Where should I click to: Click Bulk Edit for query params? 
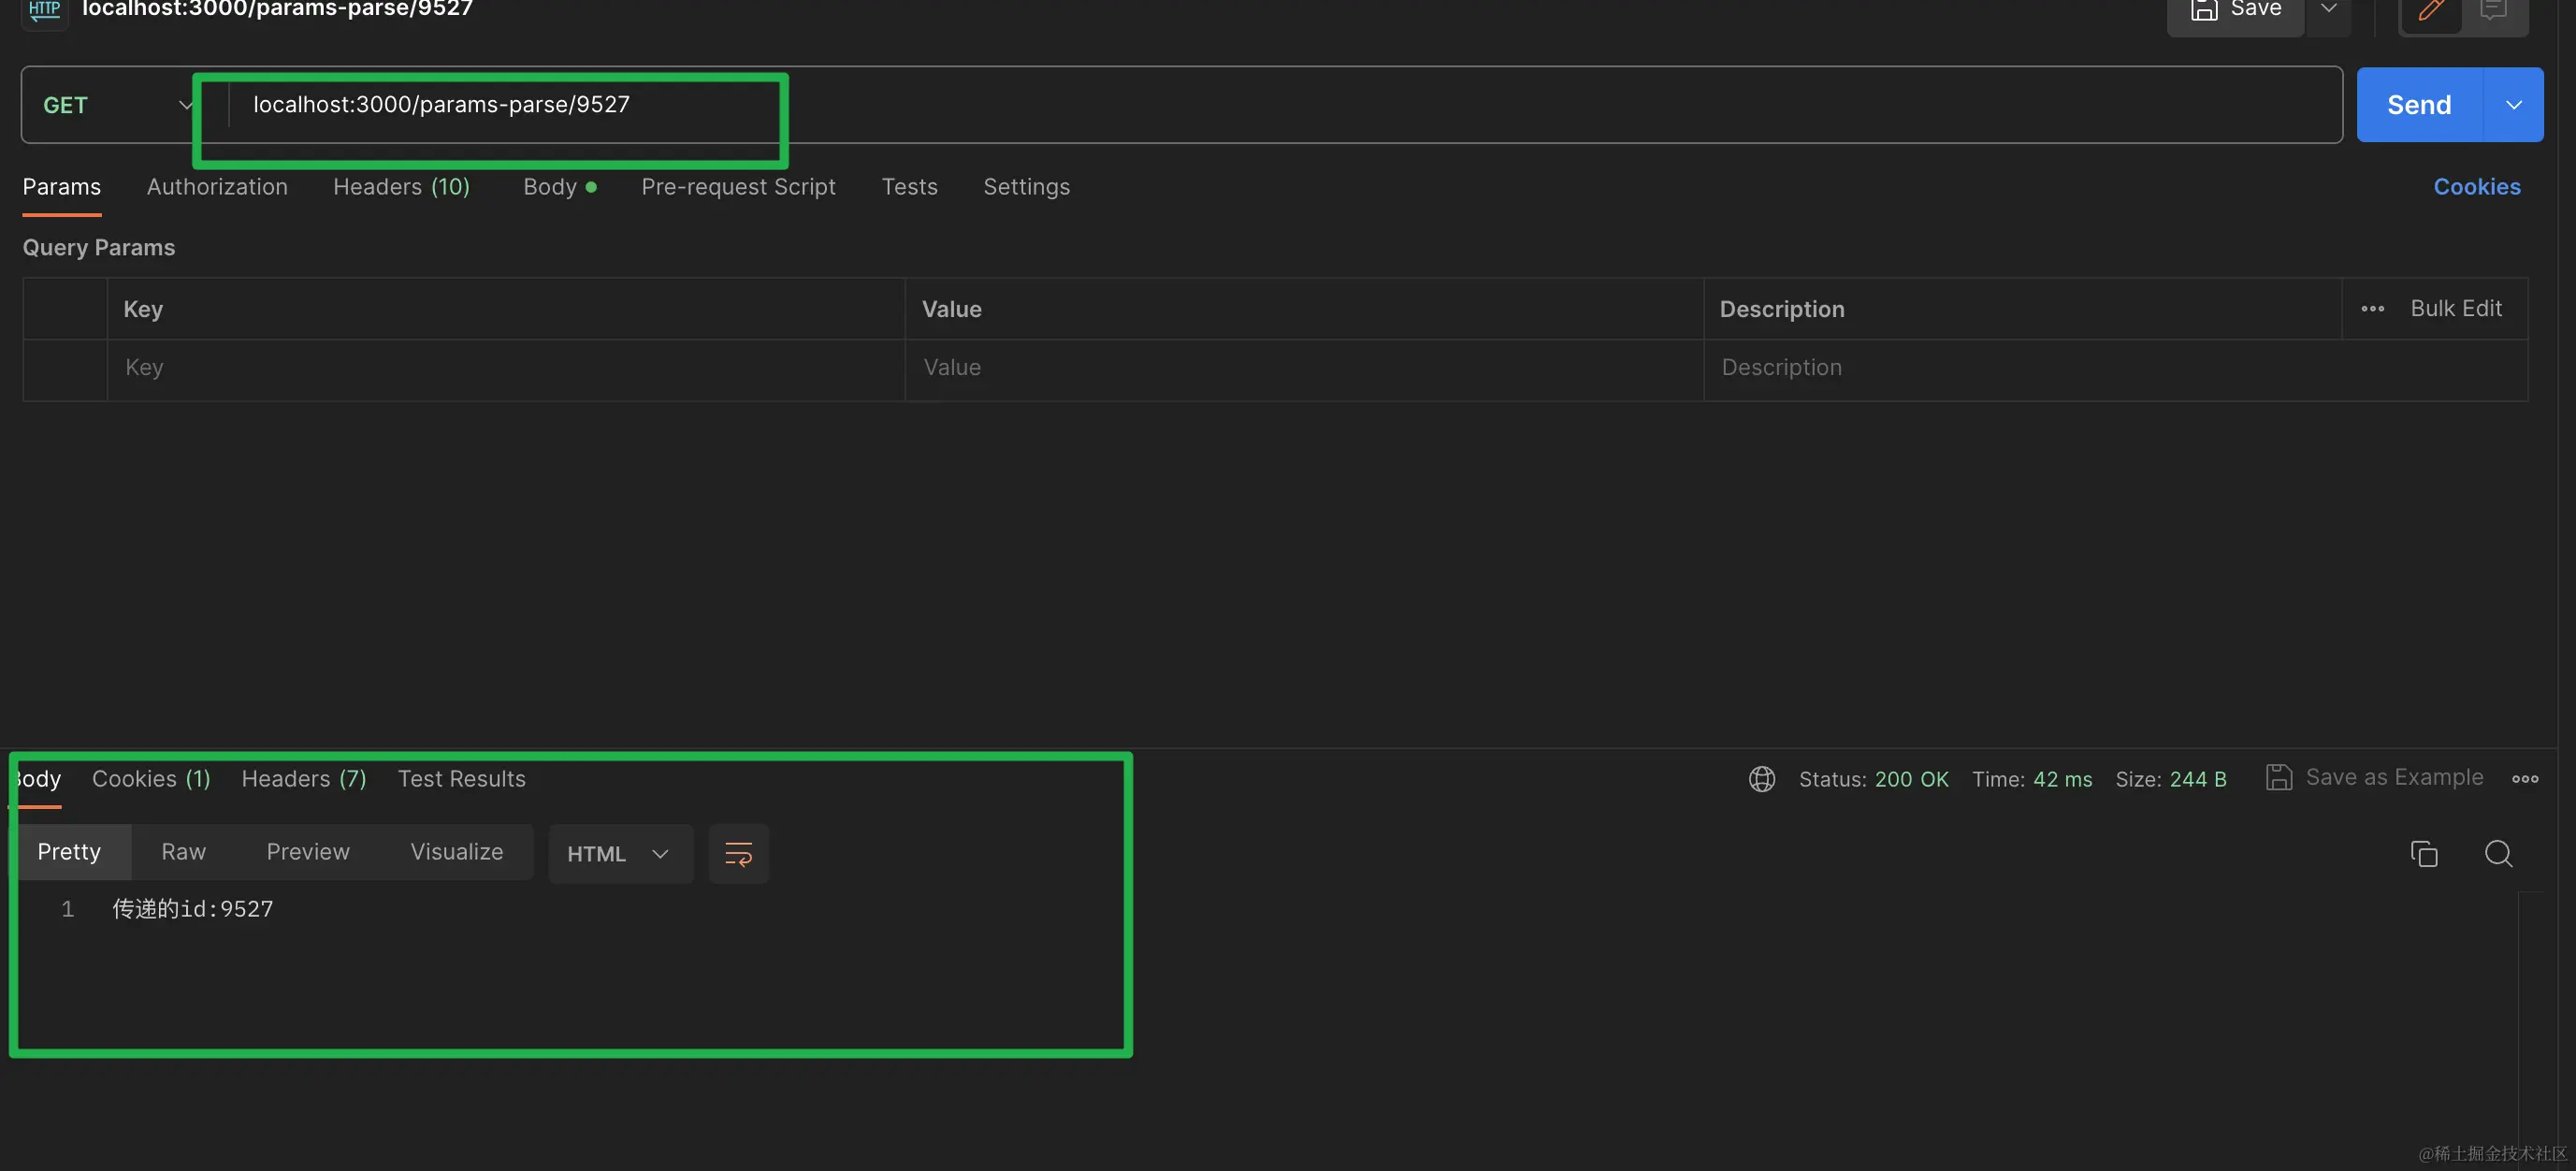[2455, 309]
